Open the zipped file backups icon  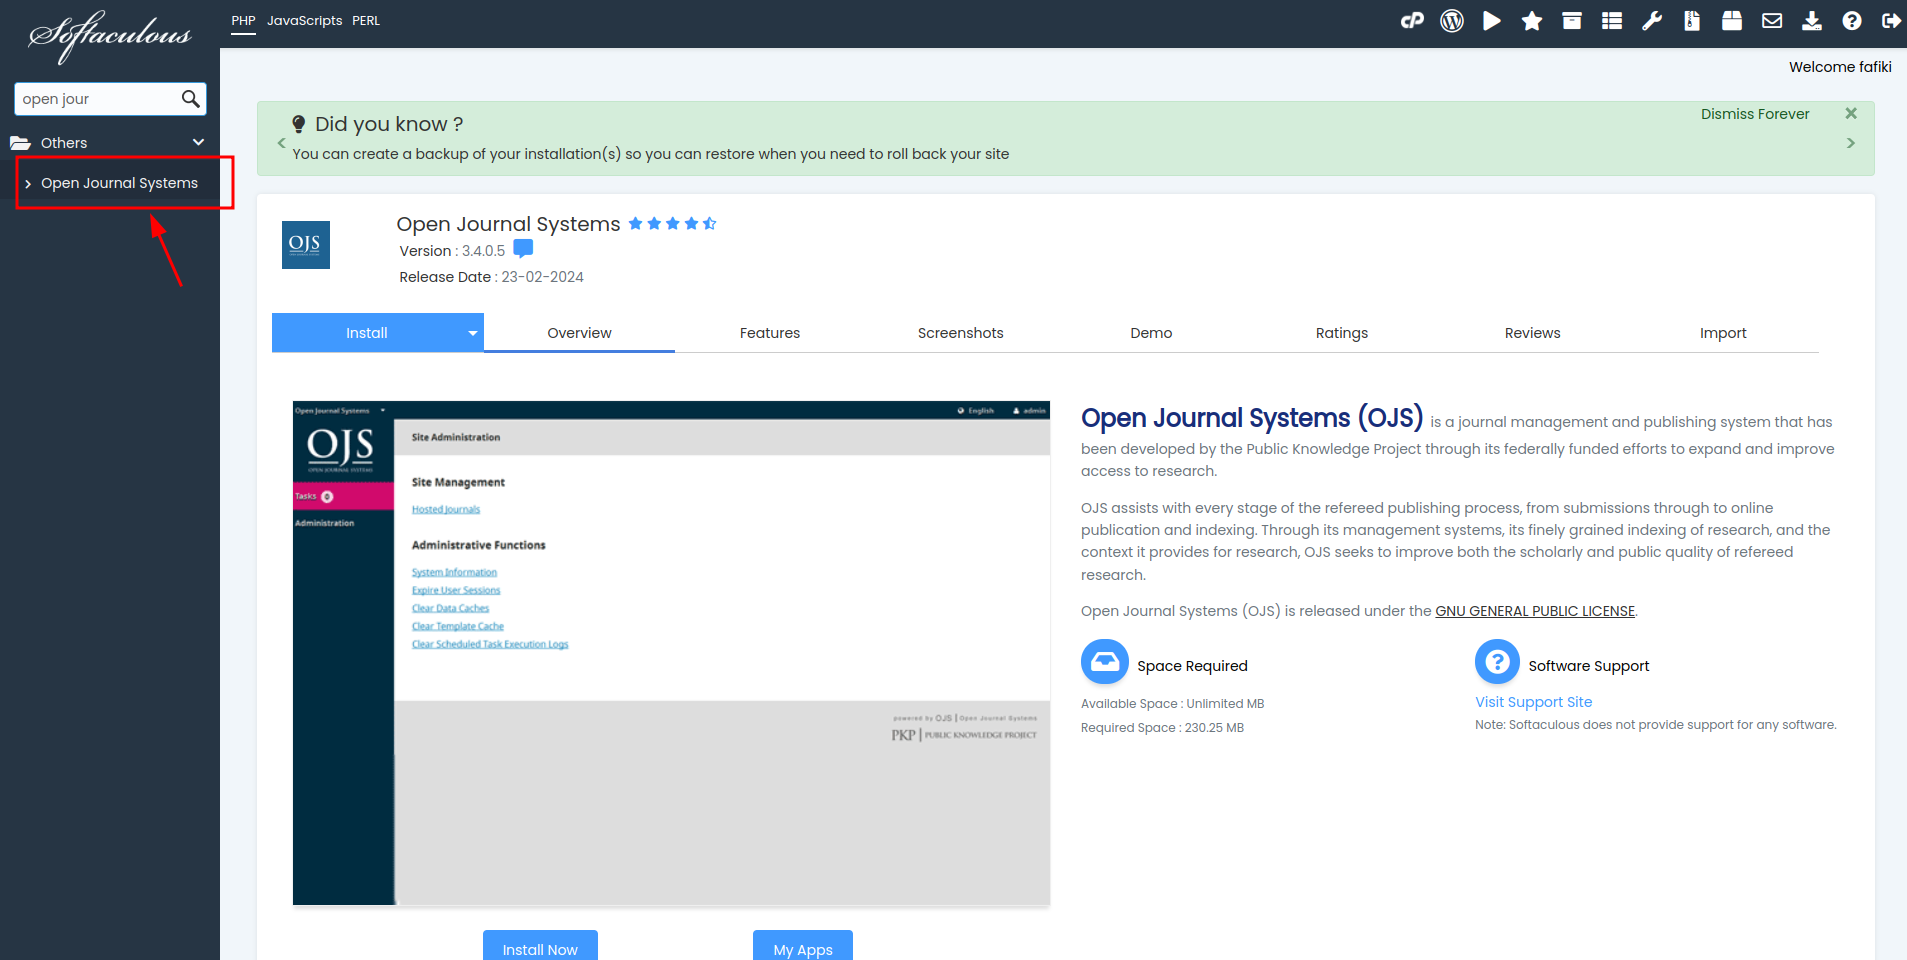pos(1692,20)
